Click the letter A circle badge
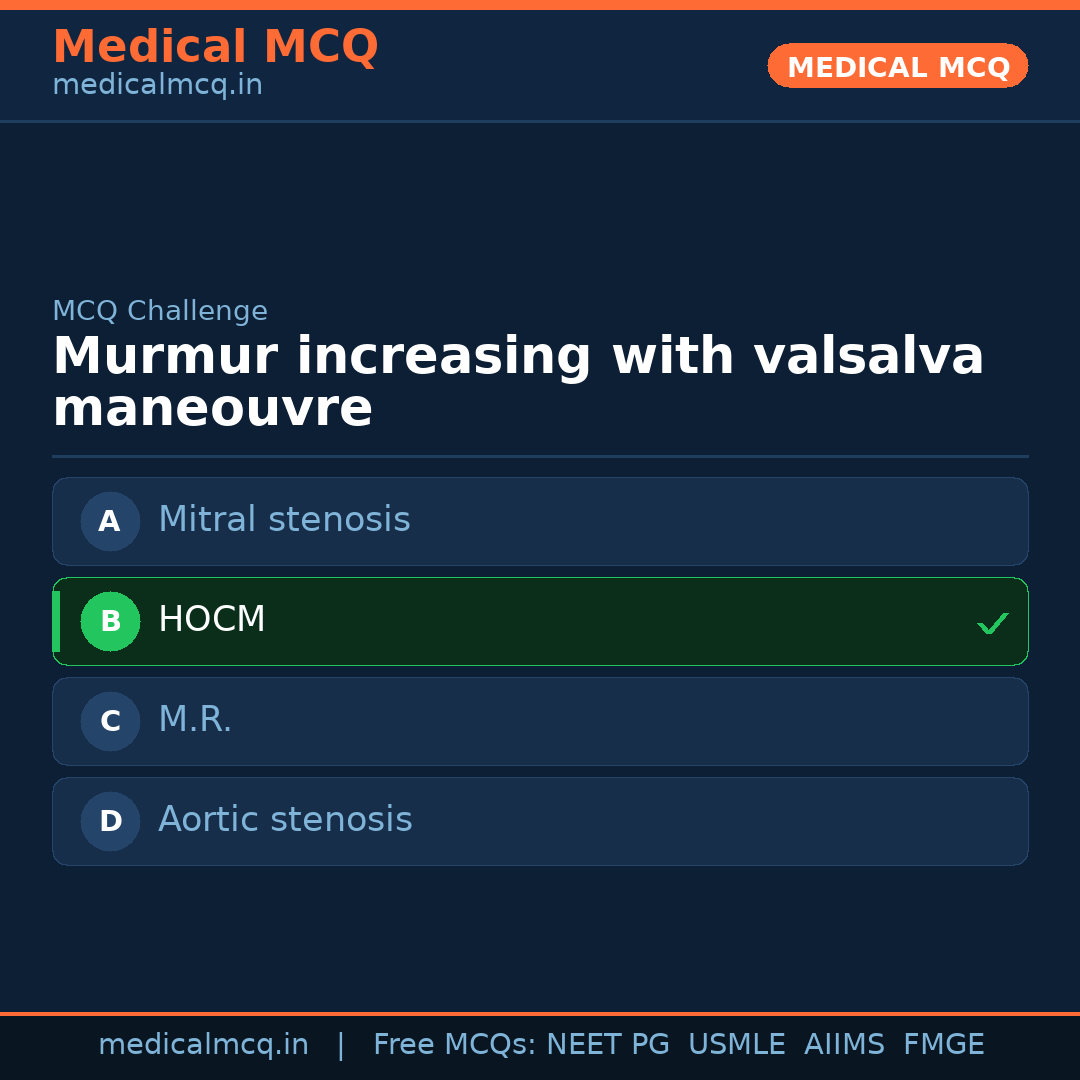The width and height of the screenshot is (1080, 1080). [x=110, y=521]
